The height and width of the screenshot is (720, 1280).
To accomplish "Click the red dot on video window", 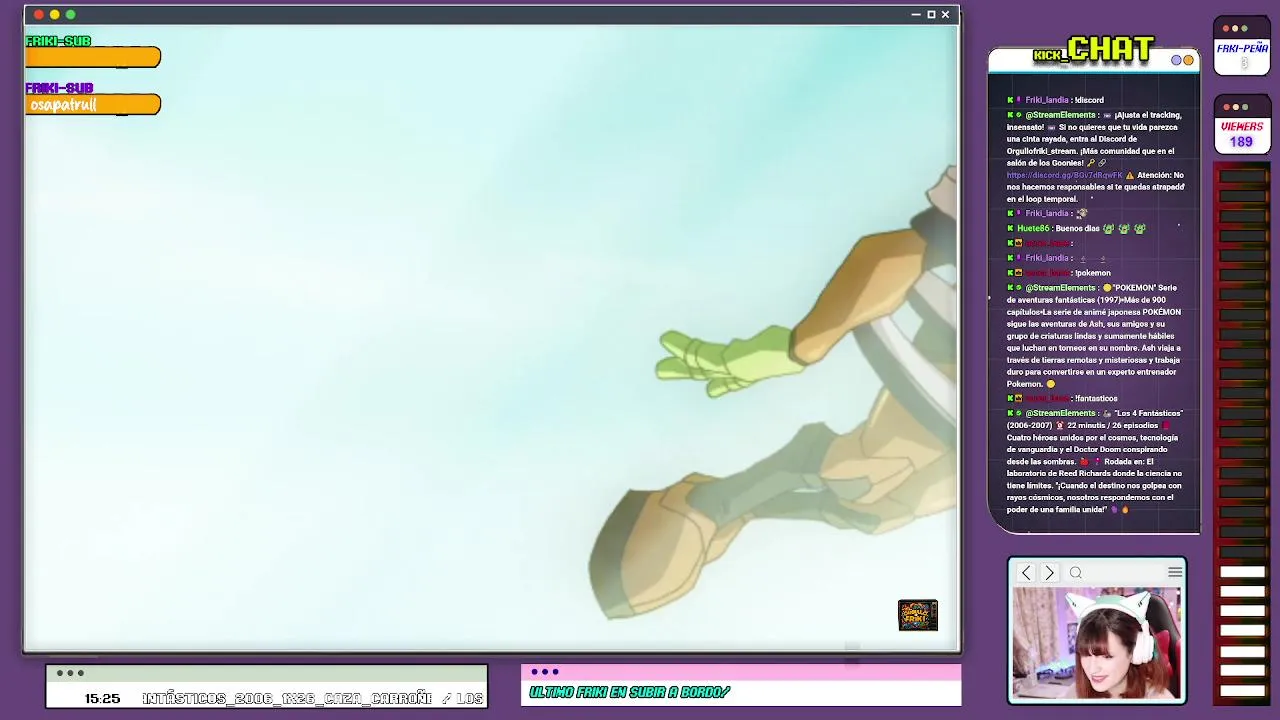I will point(38,14).
